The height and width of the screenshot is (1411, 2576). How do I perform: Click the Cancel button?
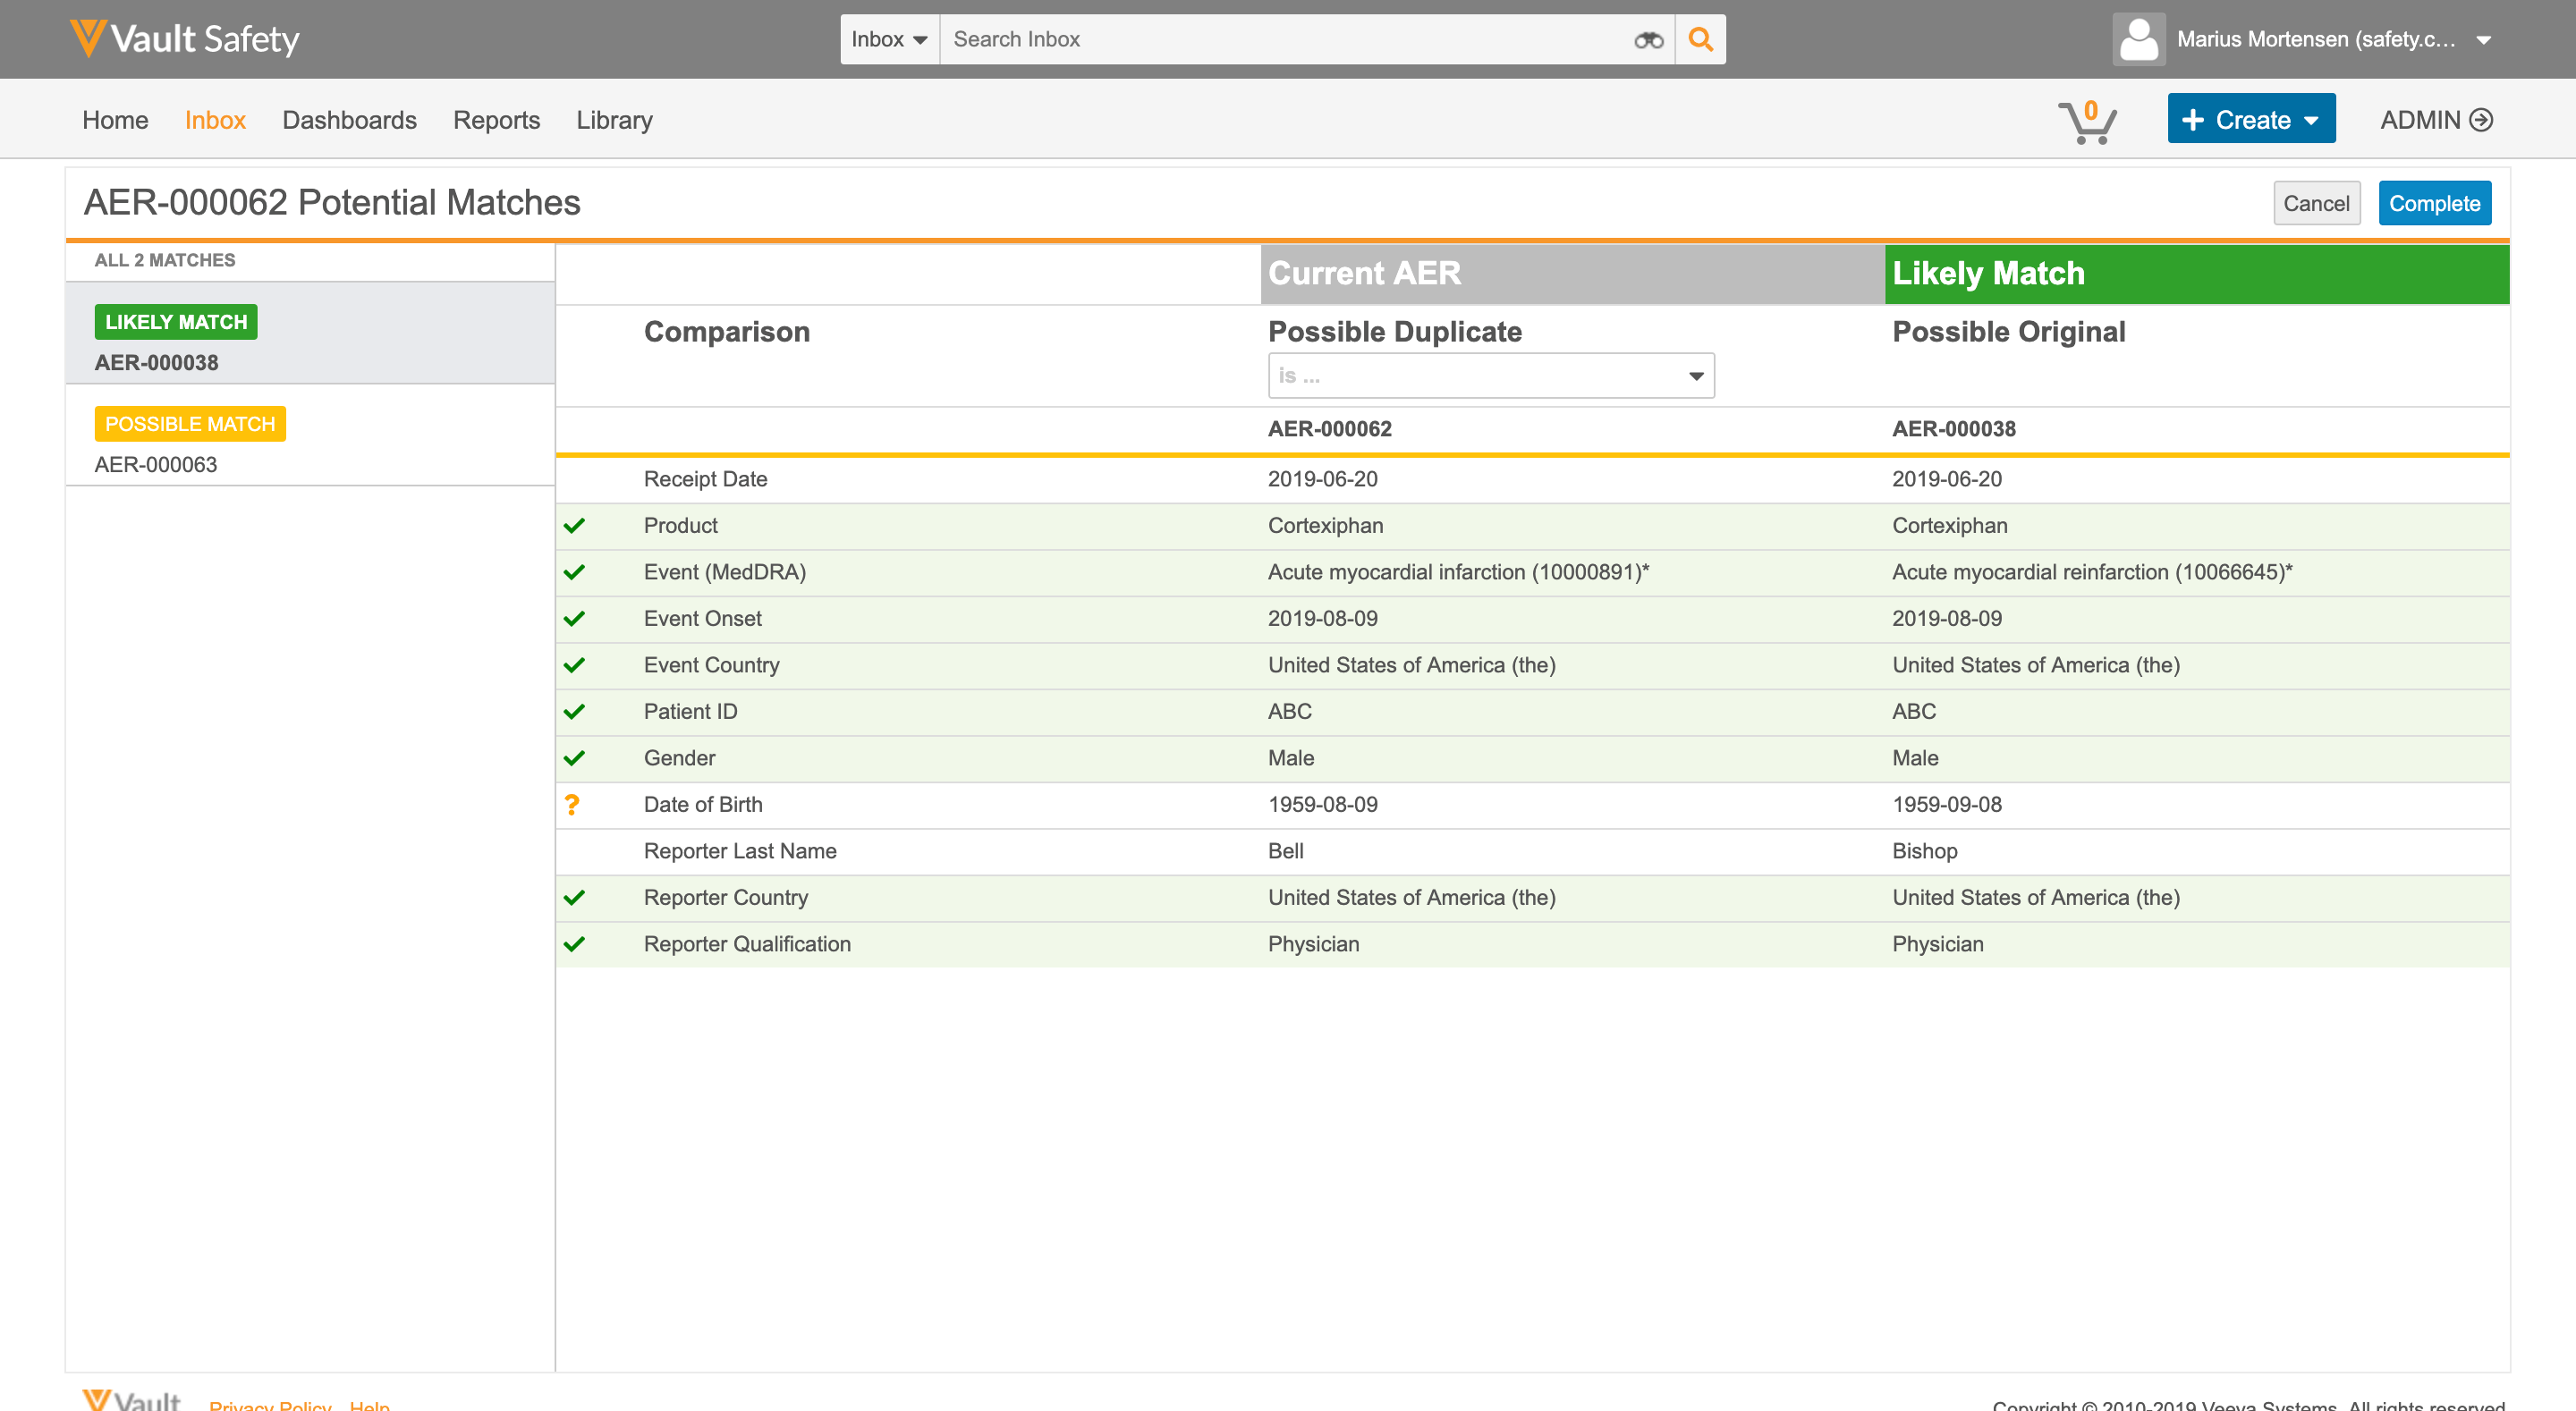click(2315, 204)
